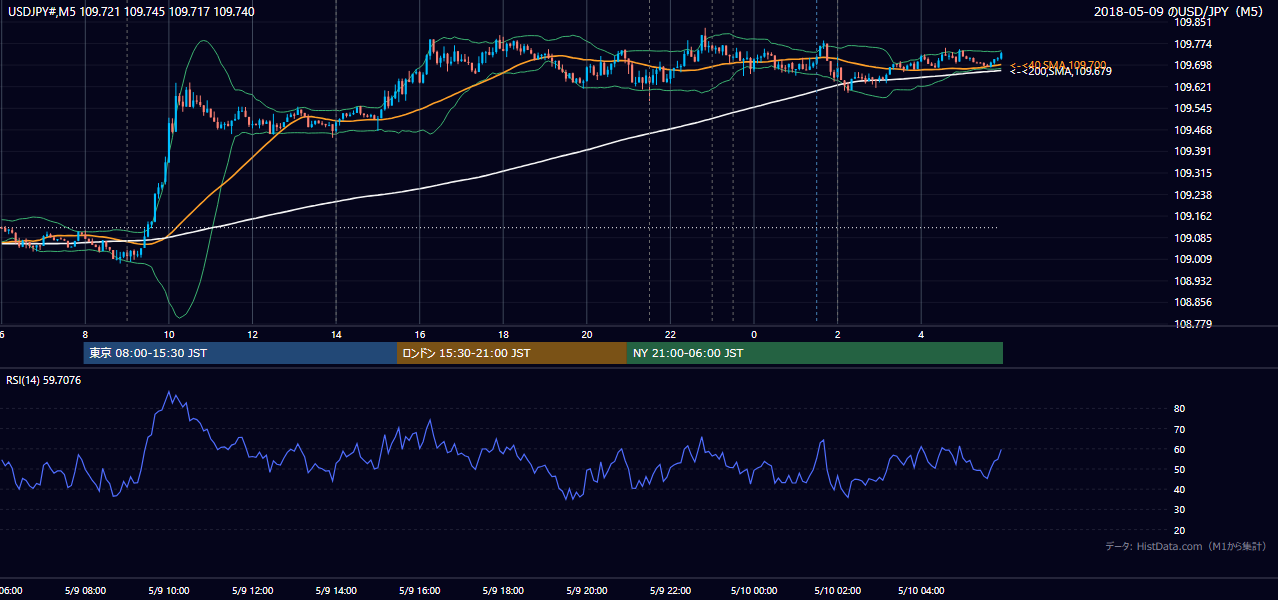Select the NY 21:00-06:00 JST session bar
This screenshot has height=600, width=1278.
click(815, 353)
